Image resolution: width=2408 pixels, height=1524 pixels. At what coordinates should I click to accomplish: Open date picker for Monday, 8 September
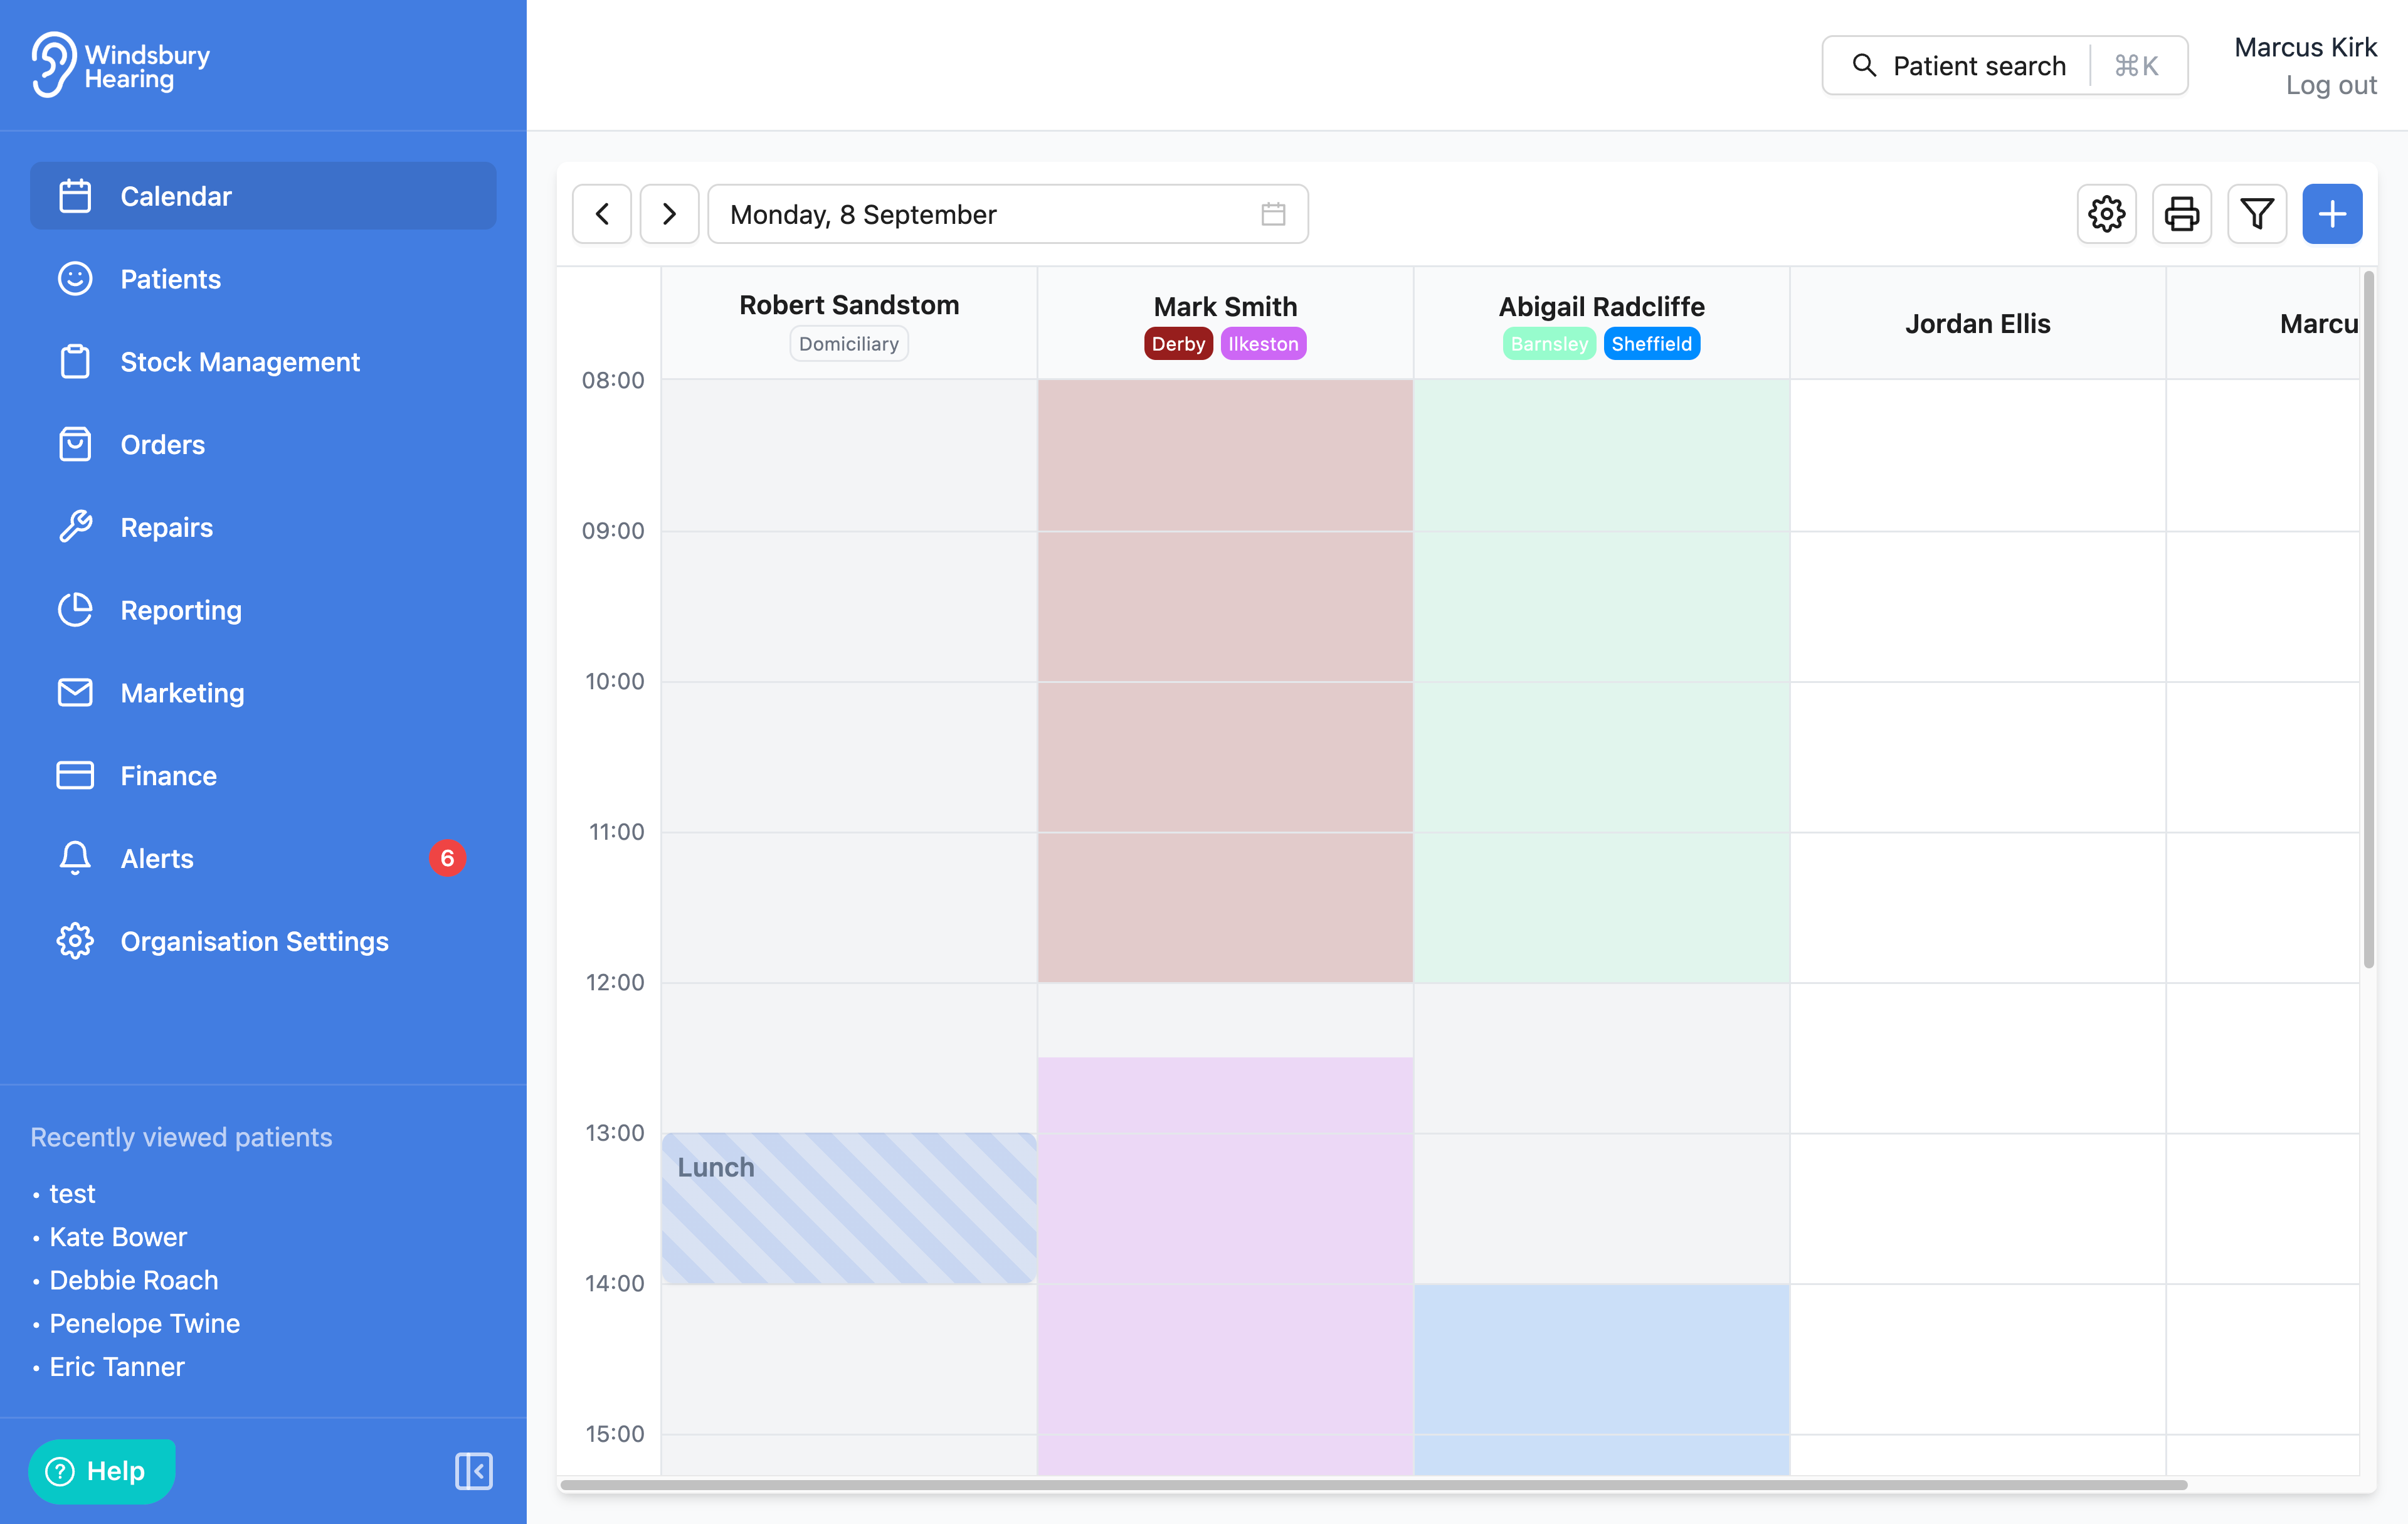tap(1007, 214)
